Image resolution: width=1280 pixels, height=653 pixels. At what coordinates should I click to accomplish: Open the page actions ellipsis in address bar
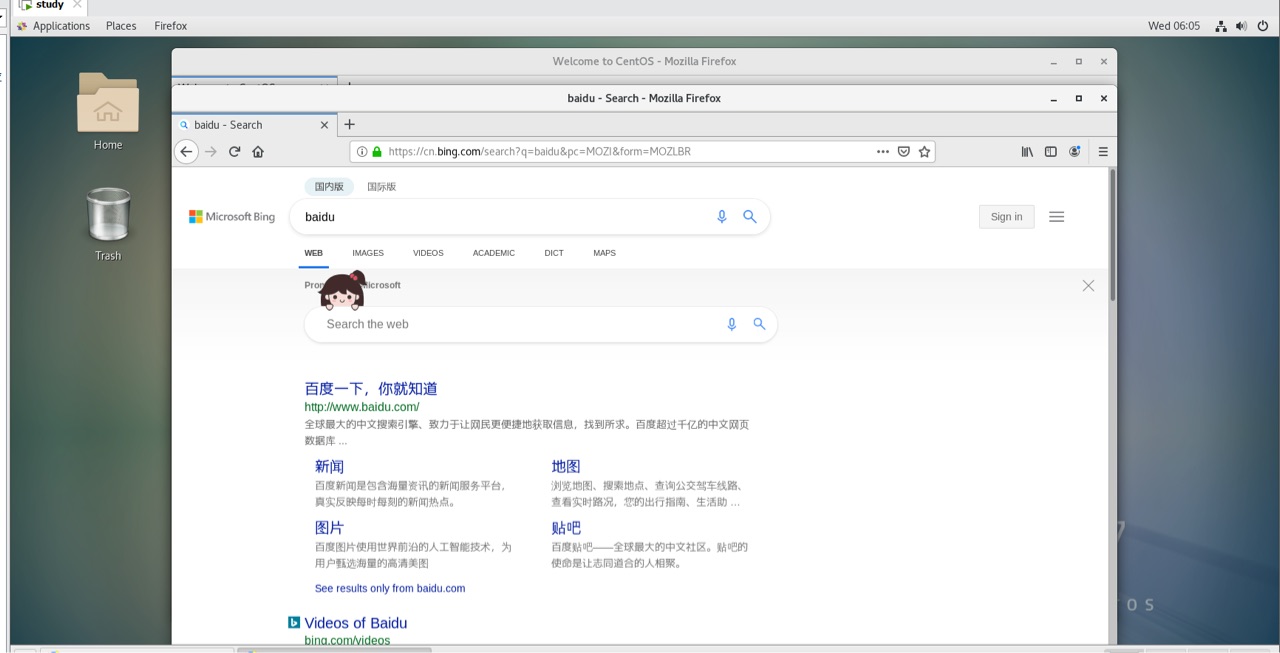pyautogui.click(x=883, y=151)
